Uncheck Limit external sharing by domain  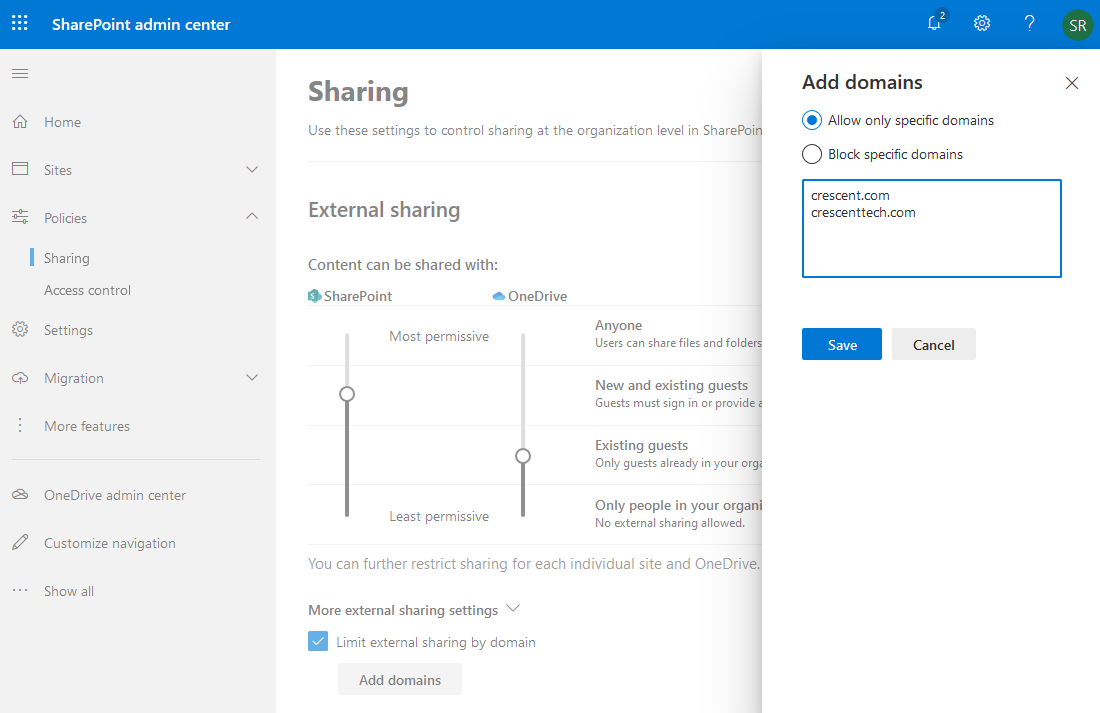pyautogui.click(x=318, y=641)
